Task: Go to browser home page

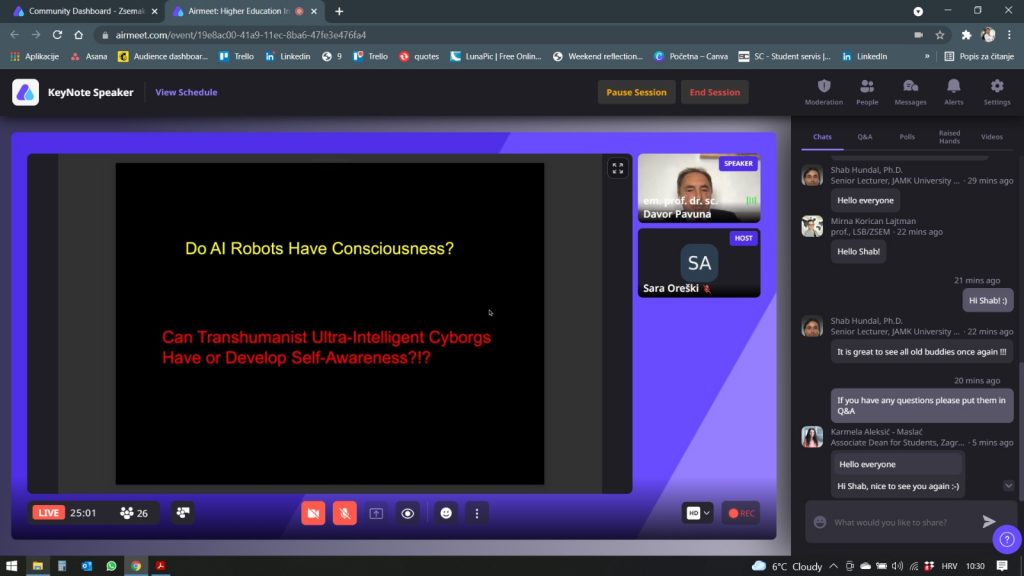Action: point(78,35)
